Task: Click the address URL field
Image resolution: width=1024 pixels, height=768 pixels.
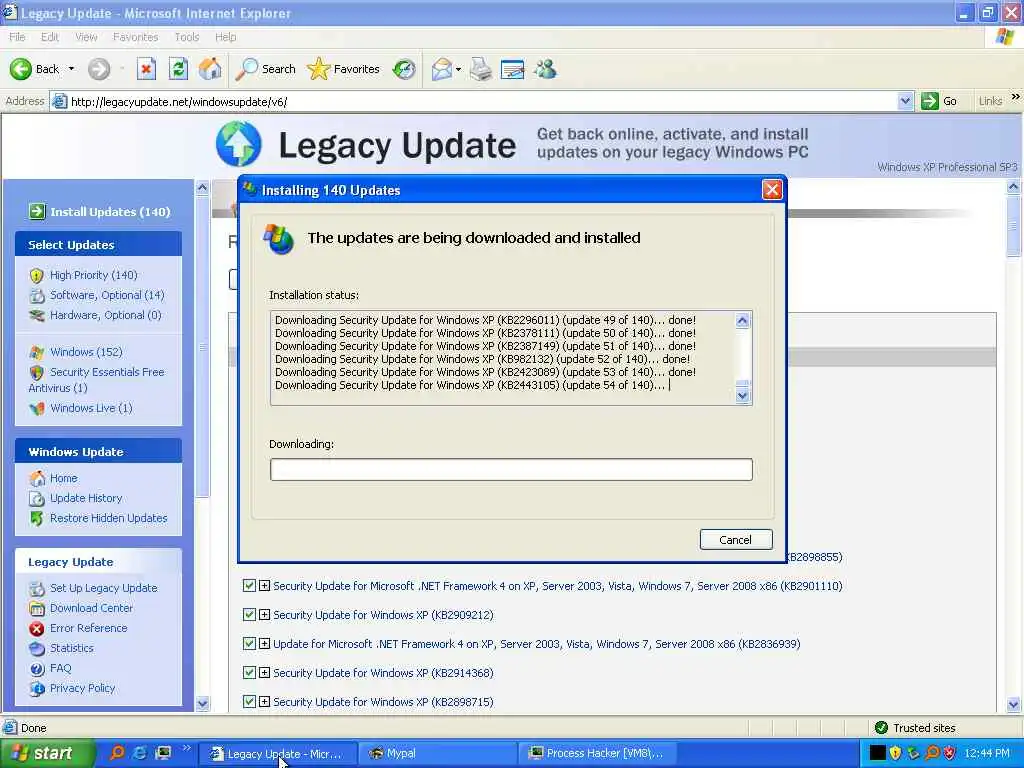Action: pyautogui.click(x=483, y=101)
